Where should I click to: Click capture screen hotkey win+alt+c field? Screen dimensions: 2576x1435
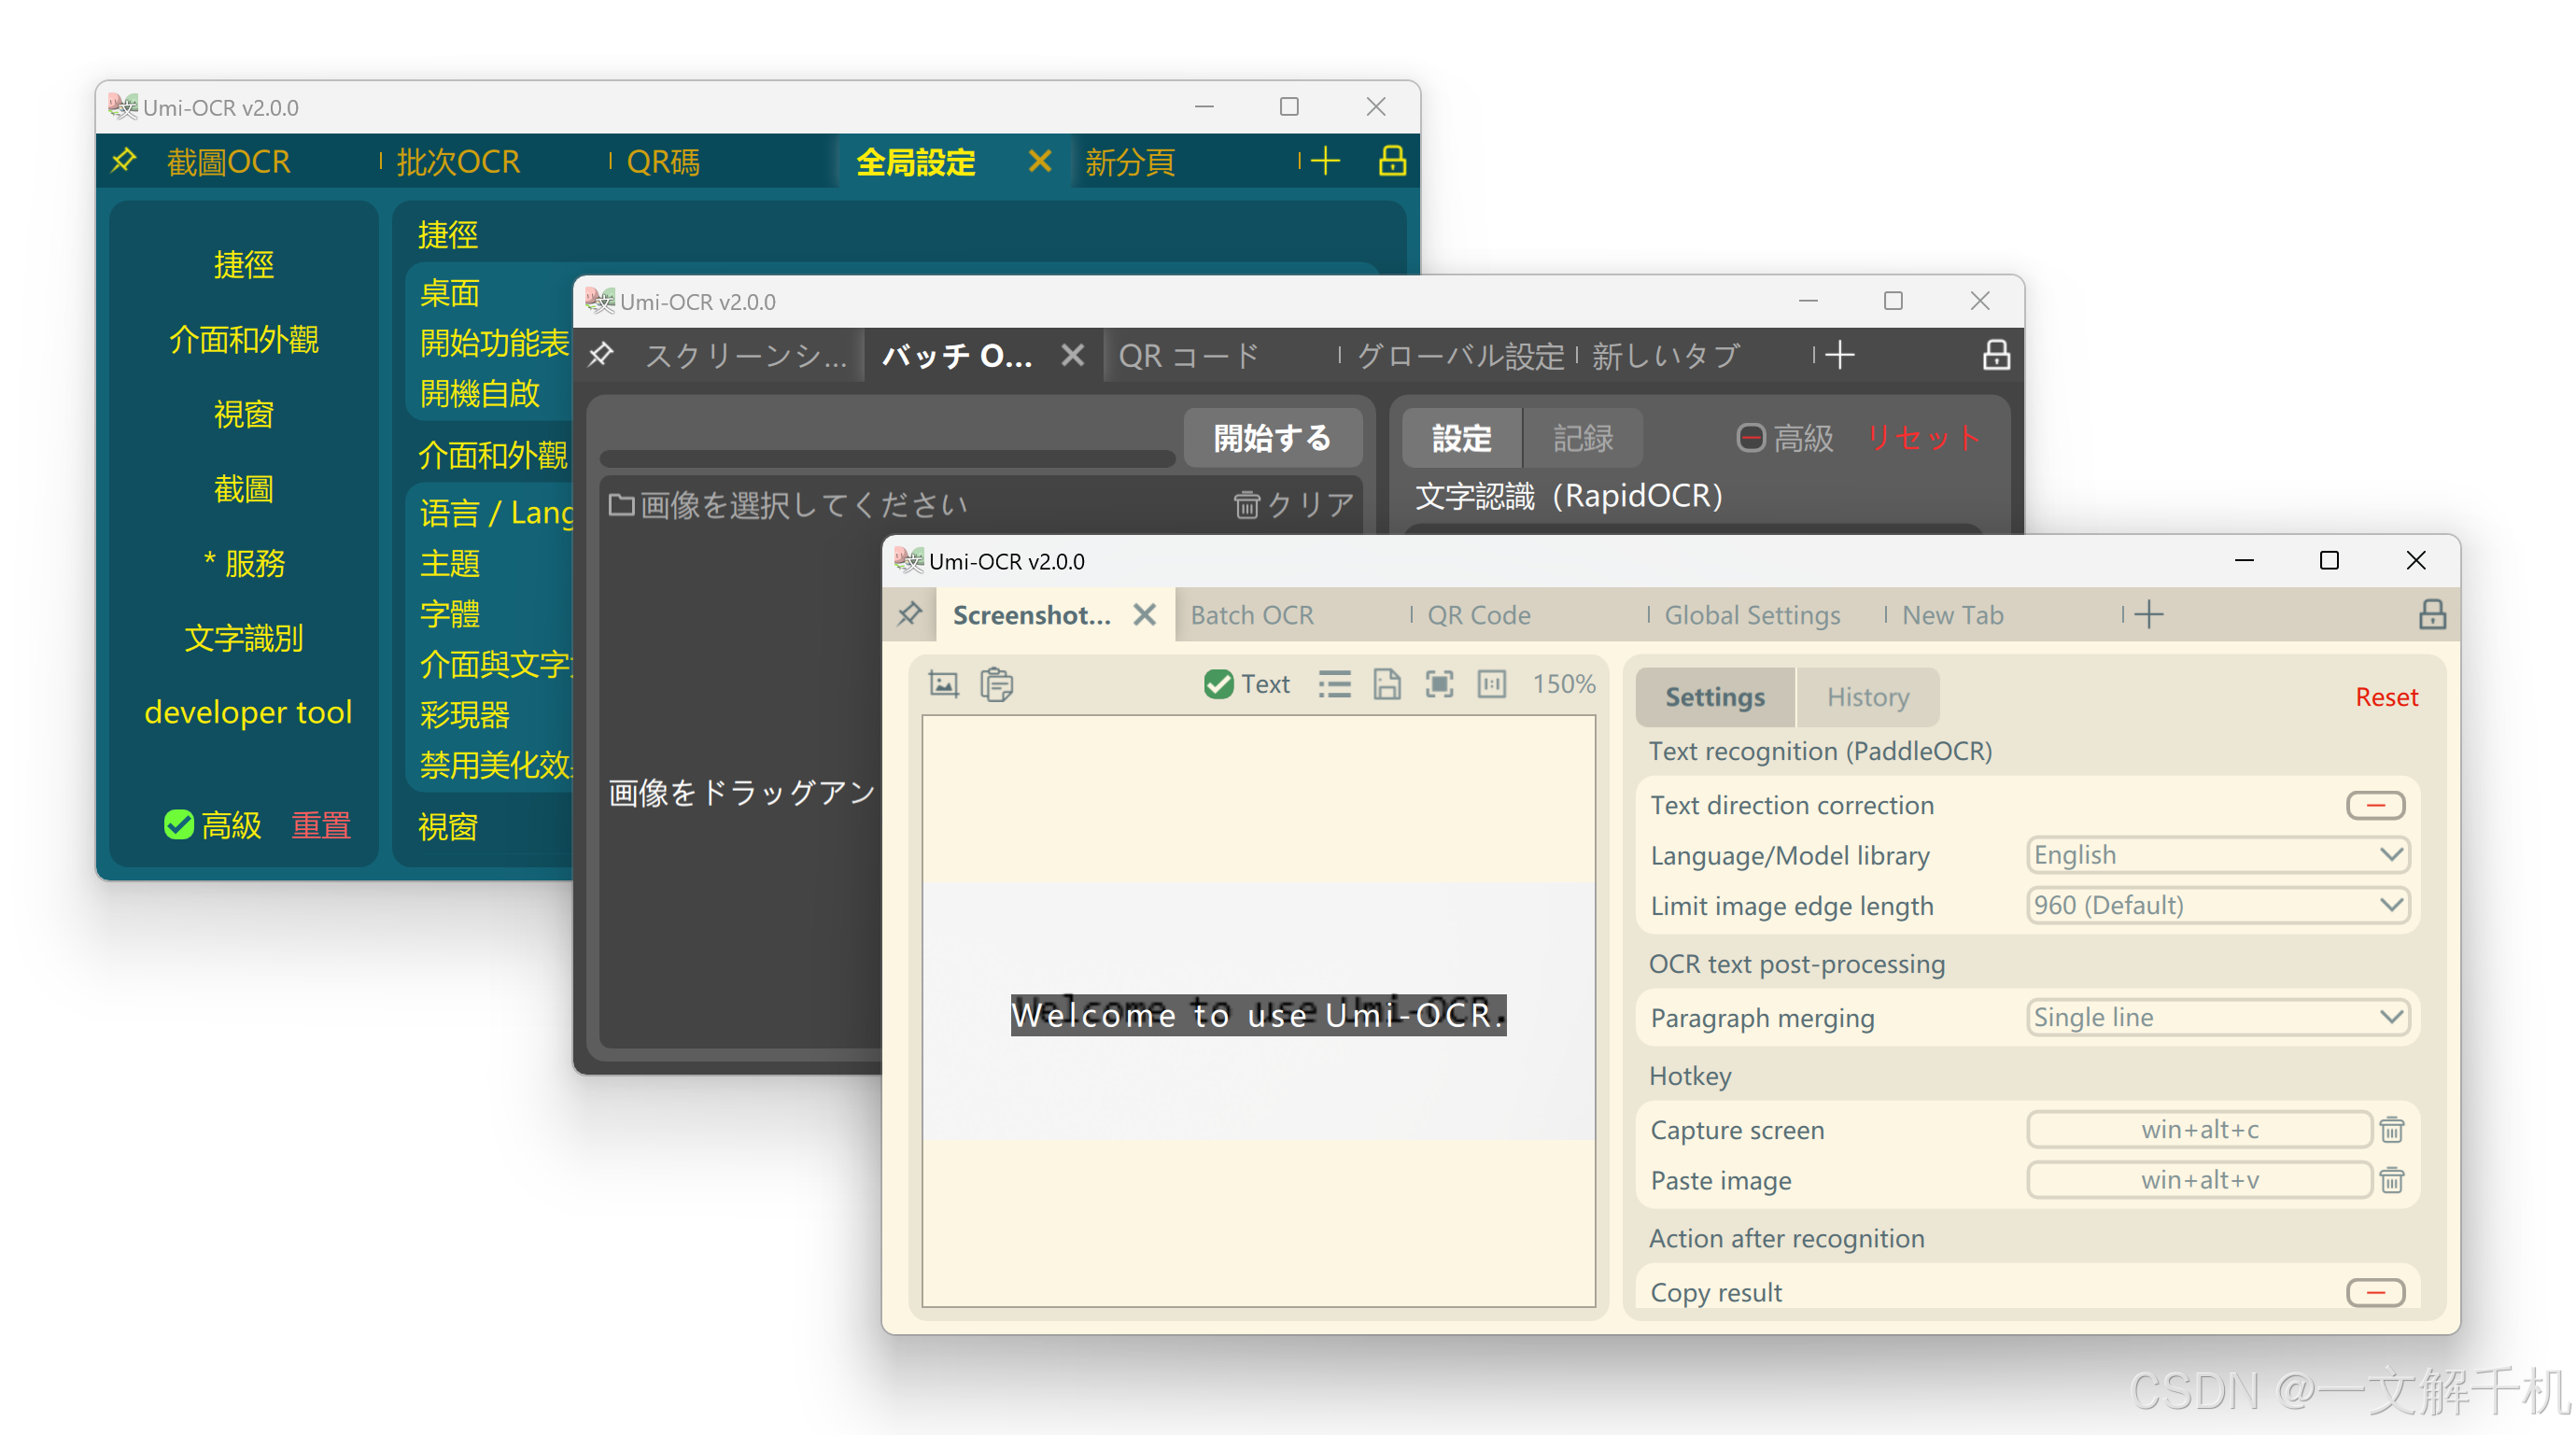[x=2200, y=1126]
